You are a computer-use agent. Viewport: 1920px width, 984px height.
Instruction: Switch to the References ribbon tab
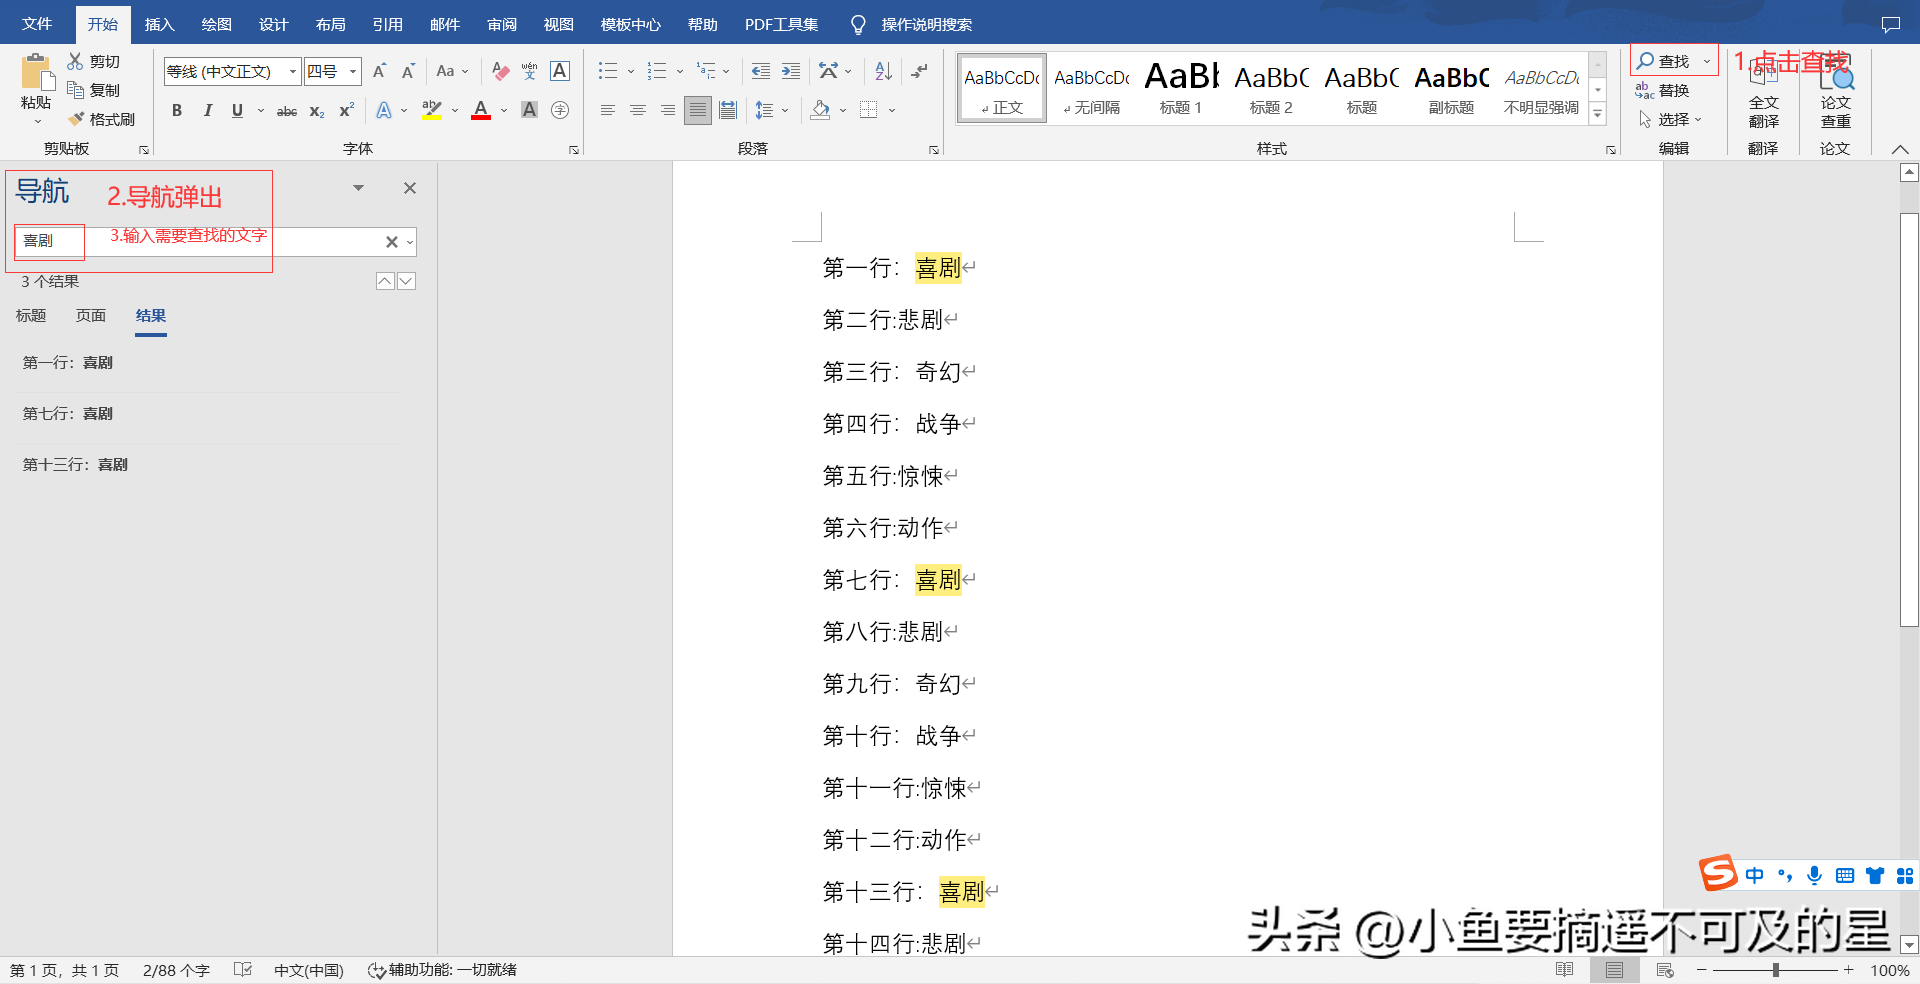coord(388,24)
